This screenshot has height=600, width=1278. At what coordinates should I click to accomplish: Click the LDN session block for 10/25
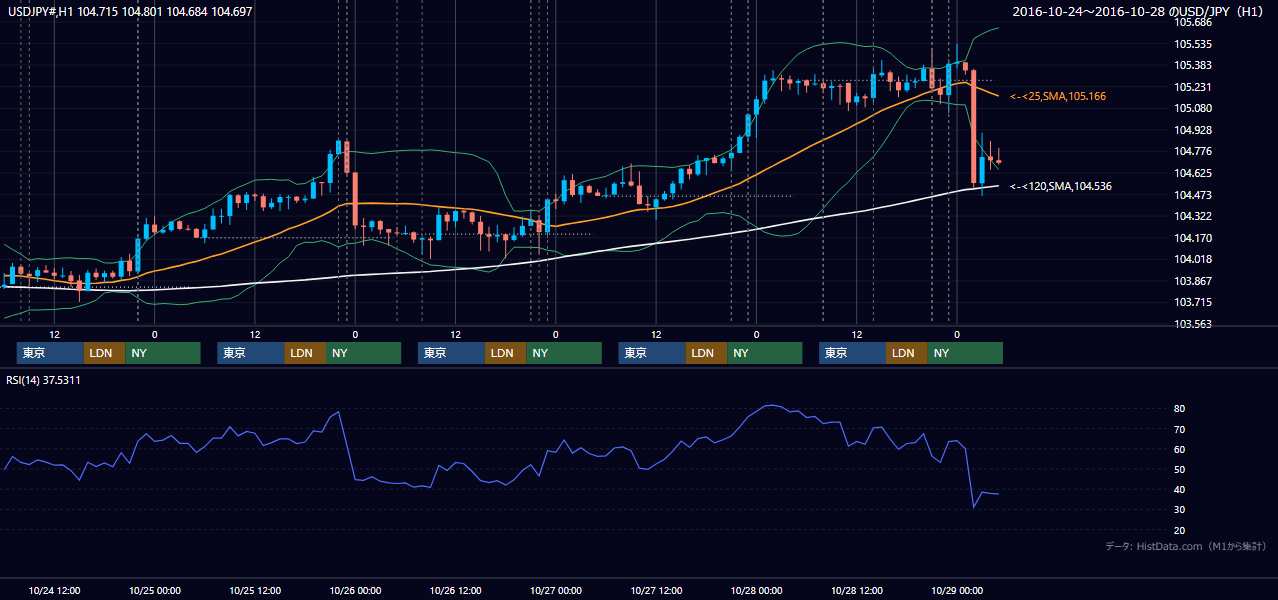tap(305, 353)
